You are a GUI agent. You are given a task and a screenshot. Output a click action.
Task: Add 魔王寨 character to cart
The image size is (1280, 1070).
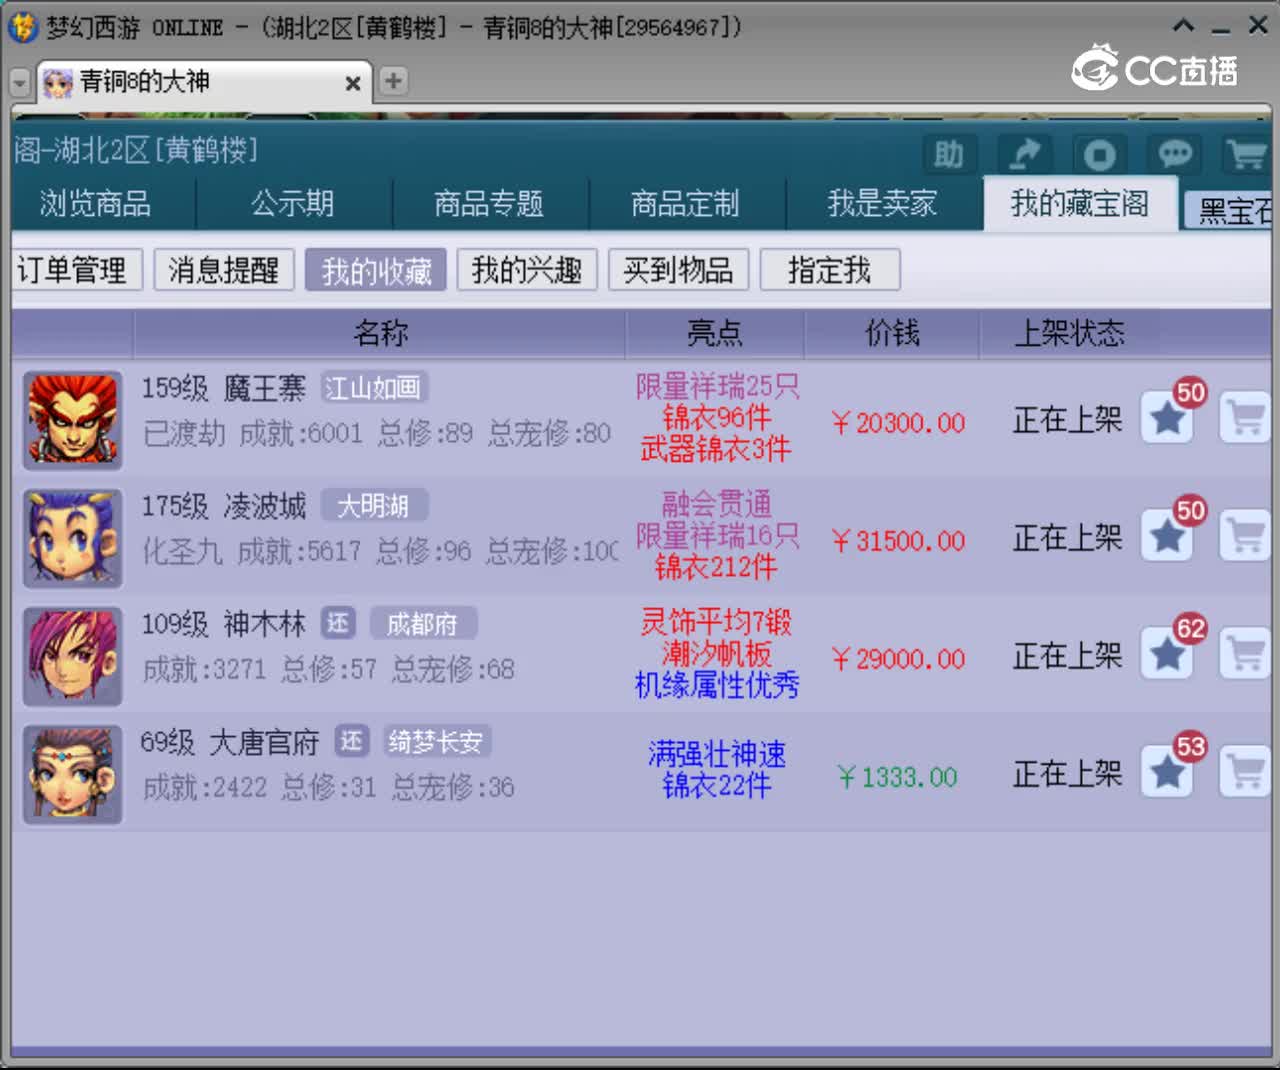[x=1244, y=418]
